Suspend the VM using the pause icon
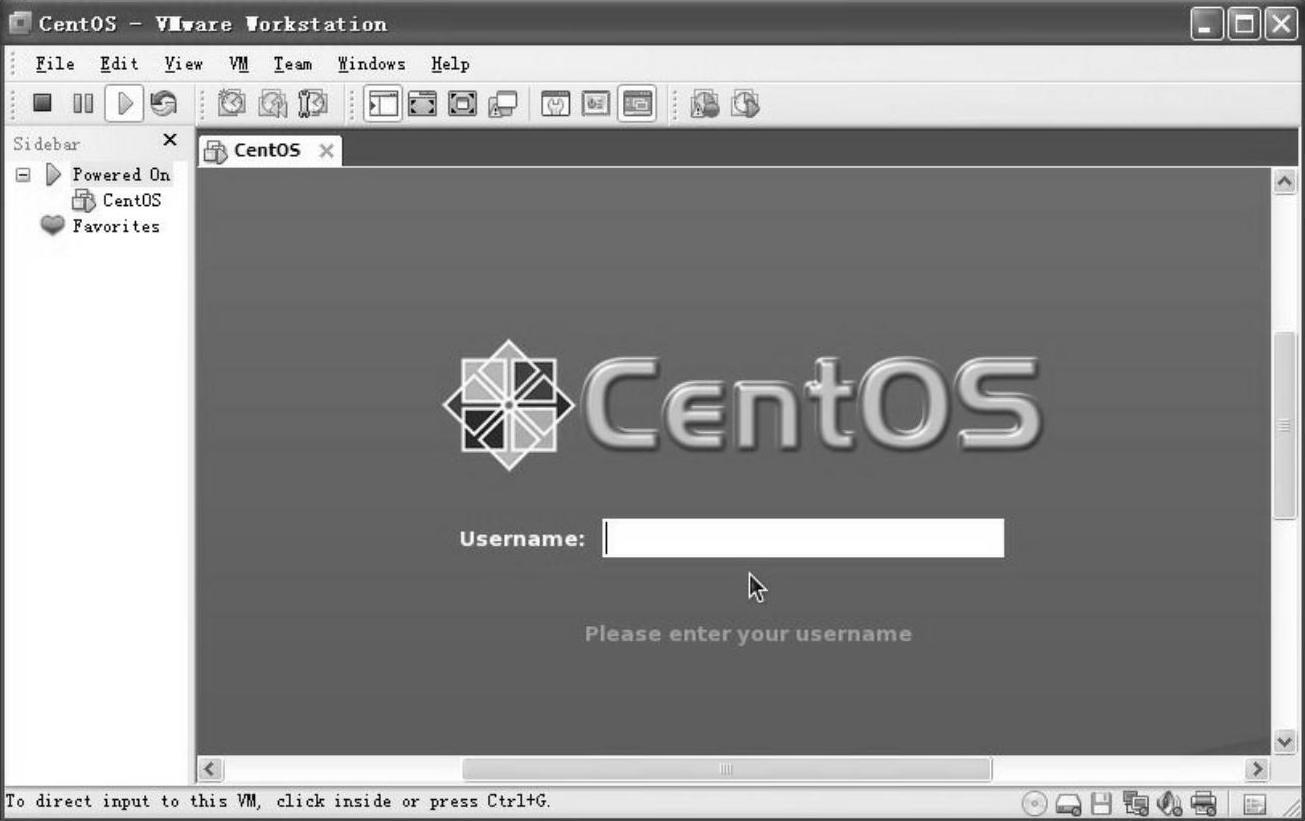This screenshot has height=821, width=1305. click(x=83, y=103)
